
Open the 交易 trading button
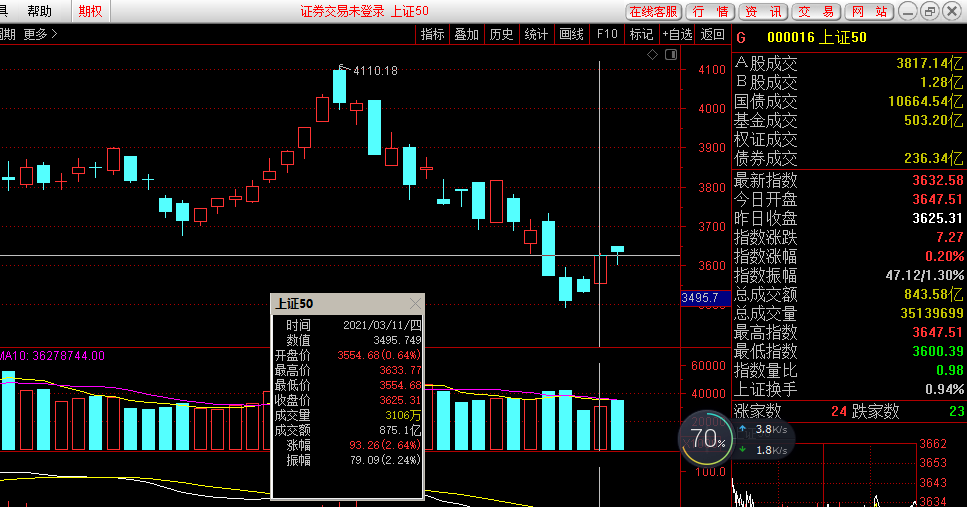pyautogui.click(x=816, y=12)
